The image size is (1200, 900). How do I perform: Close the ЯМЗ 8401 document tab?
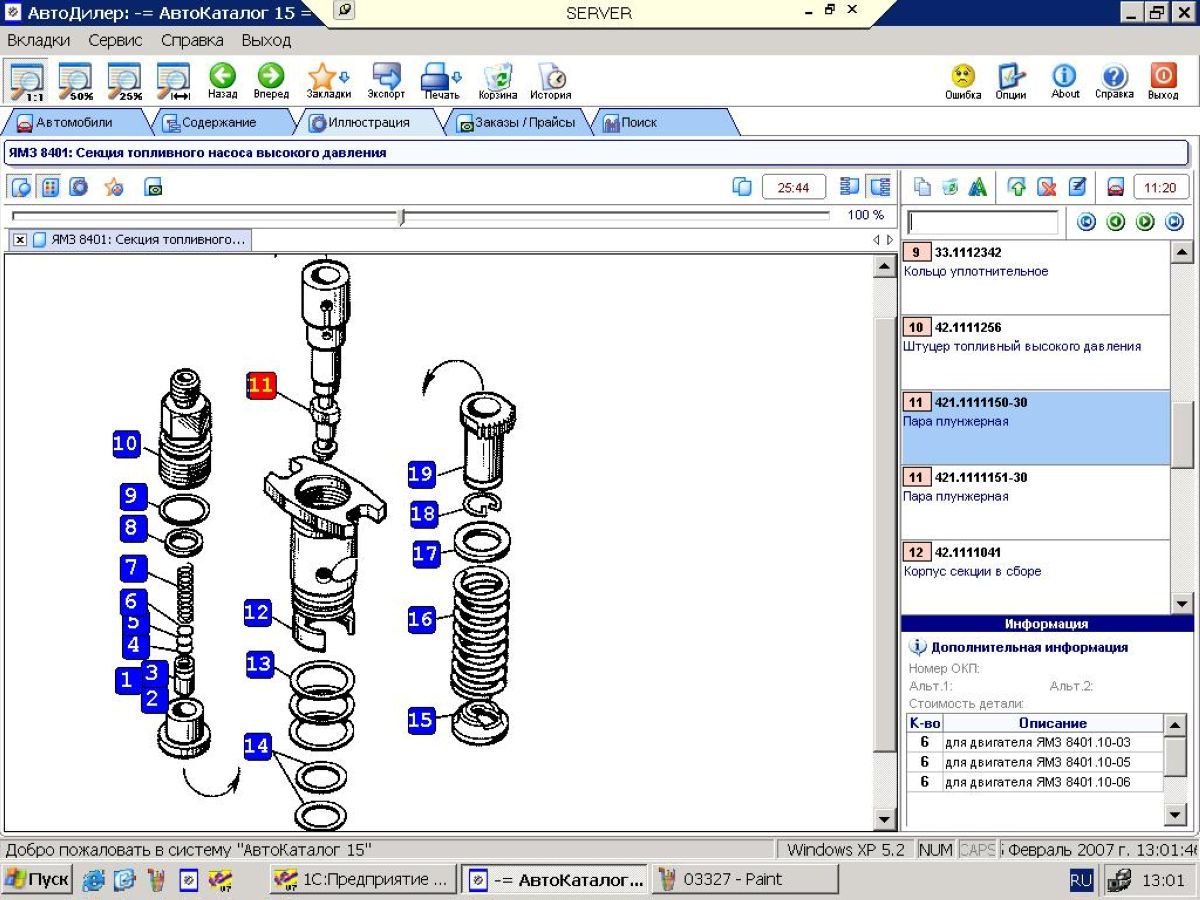tap(20, 240)
